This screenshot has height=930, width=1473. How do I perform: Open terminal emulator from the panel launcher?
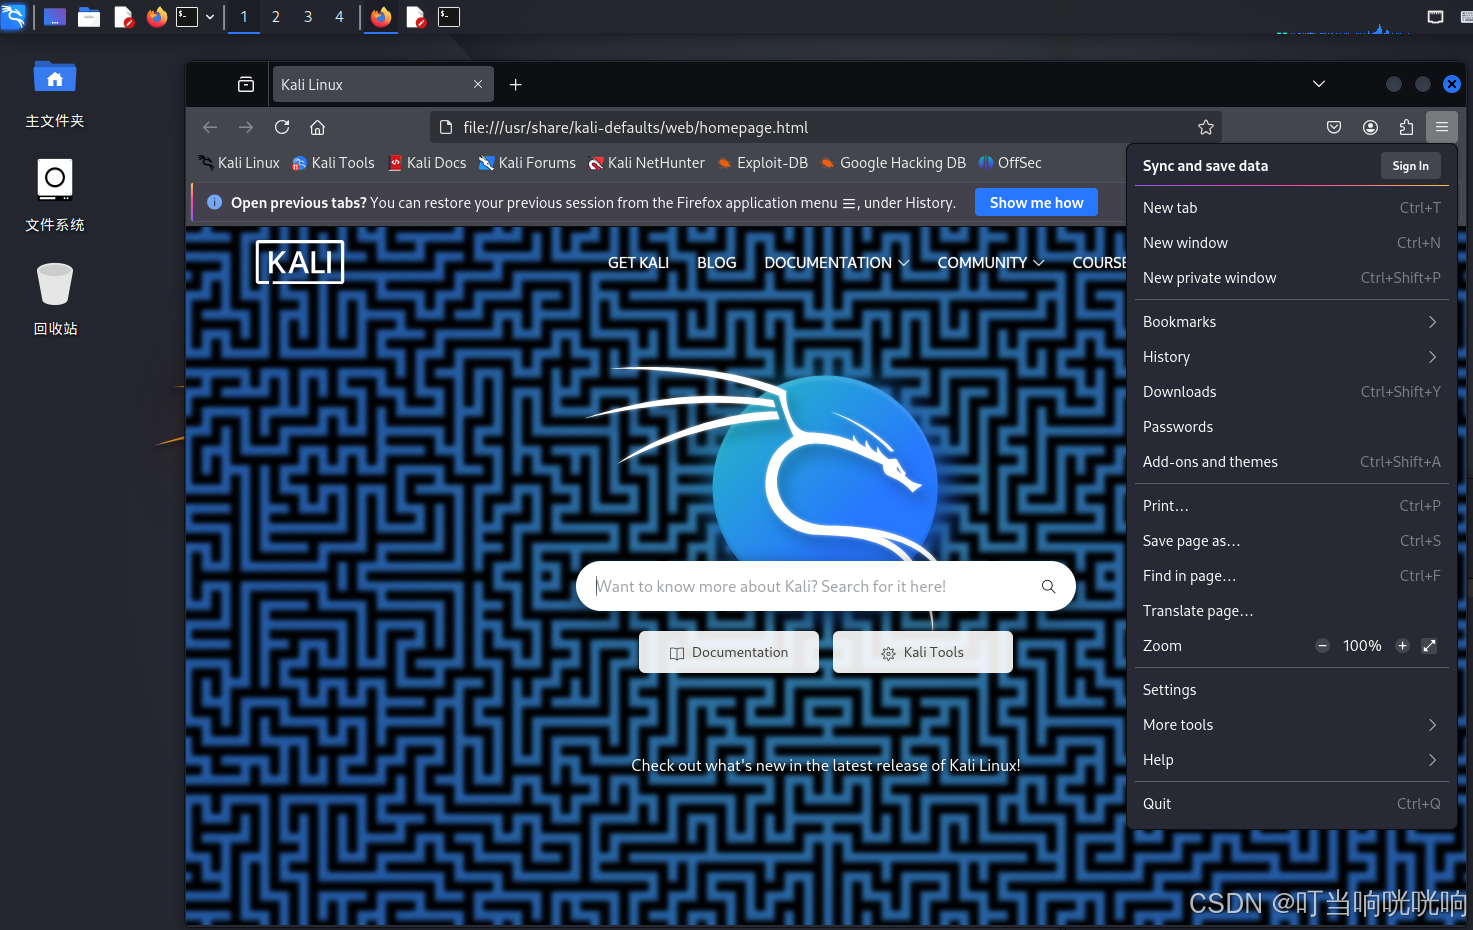pyautogui.click(x=187, y=17)
